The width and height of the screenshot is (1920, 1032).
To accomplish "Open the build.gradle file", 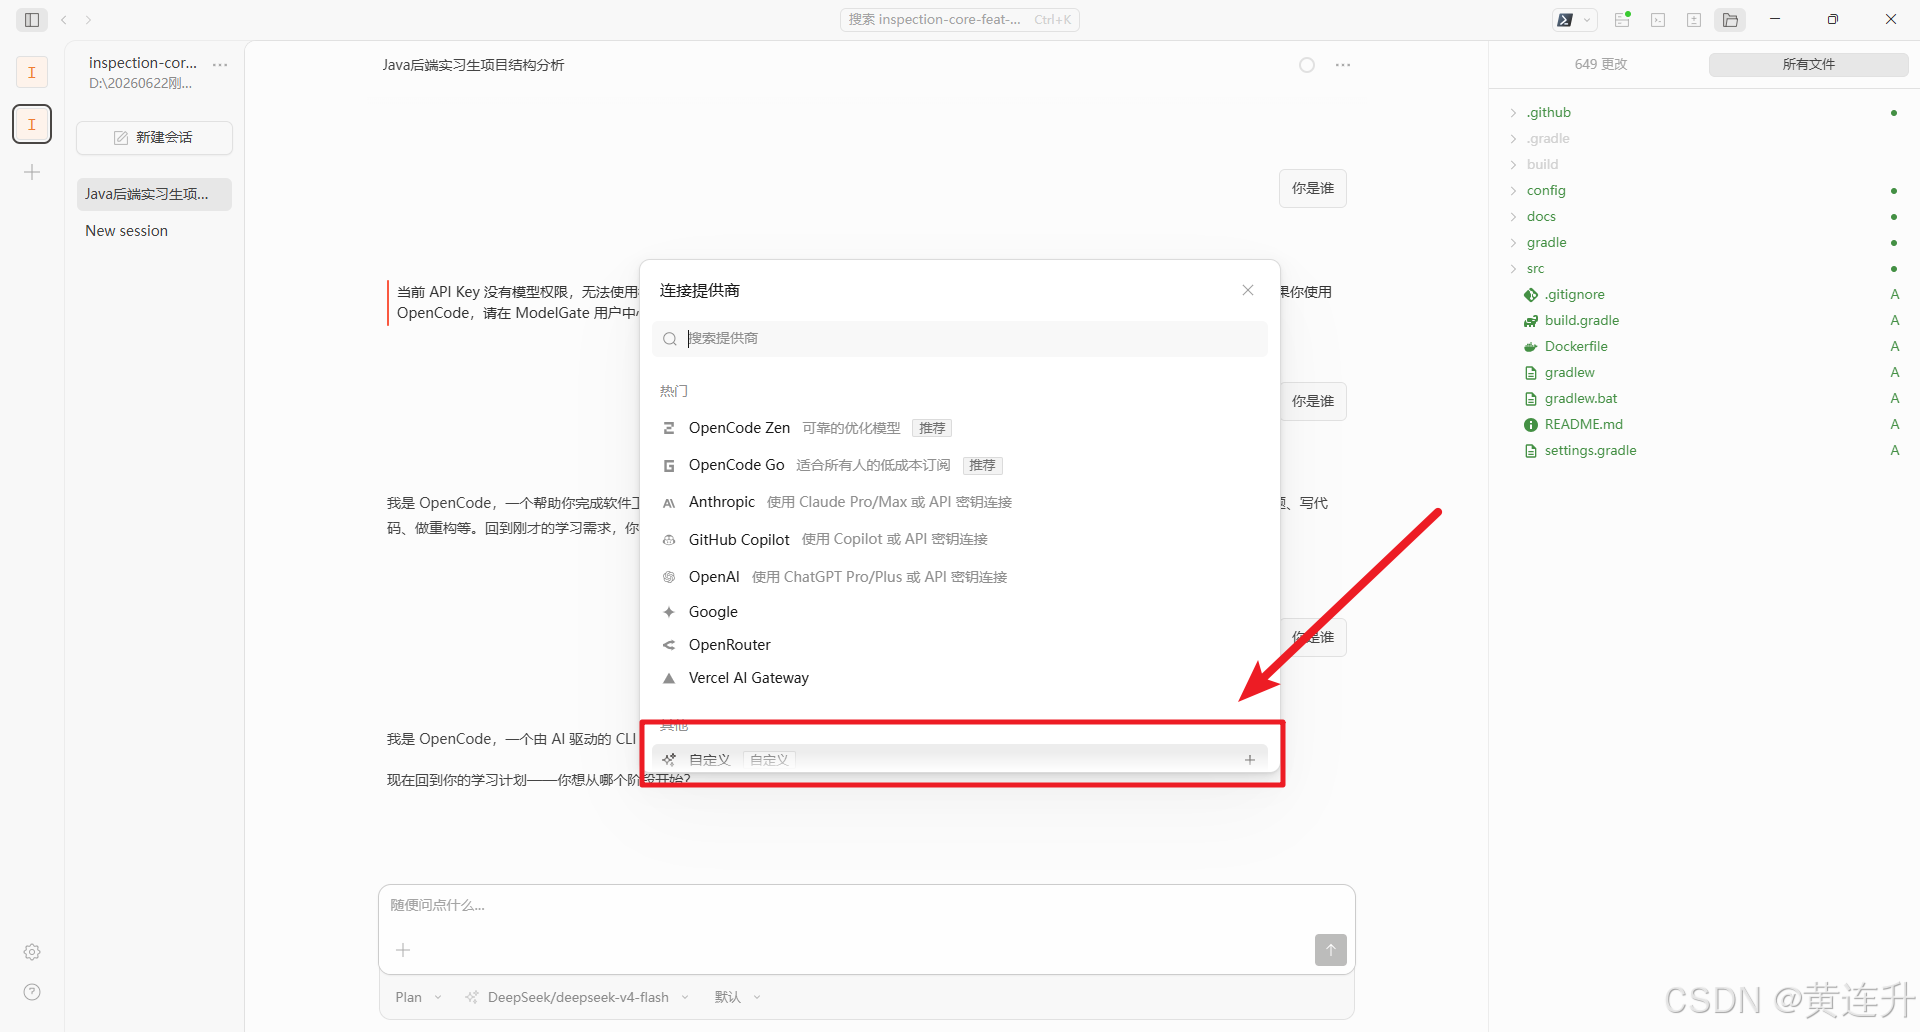I will pyautogui.click(x=1581, y=320).
